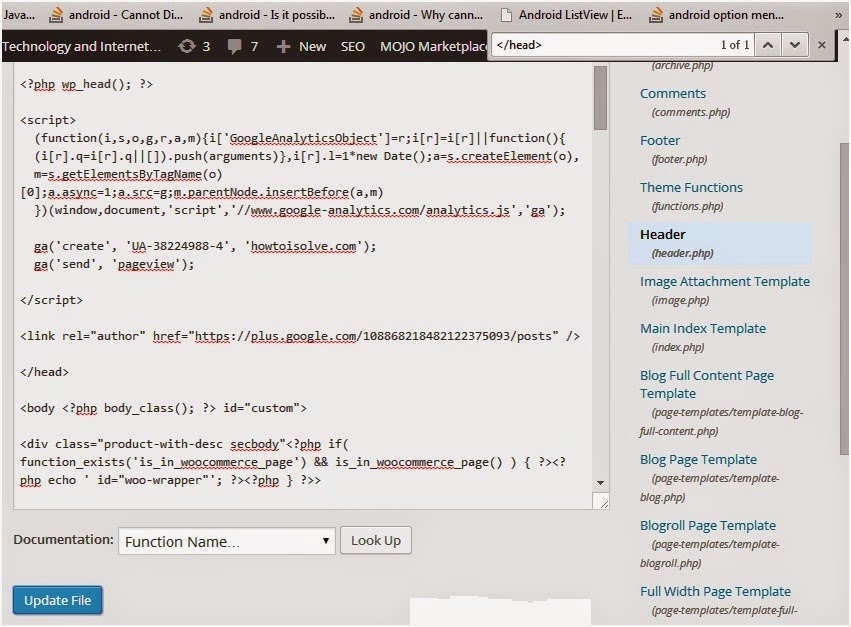This screenshot has width=851, height=627.
Task: Select Header template file
Action: [x=662, y=235]
